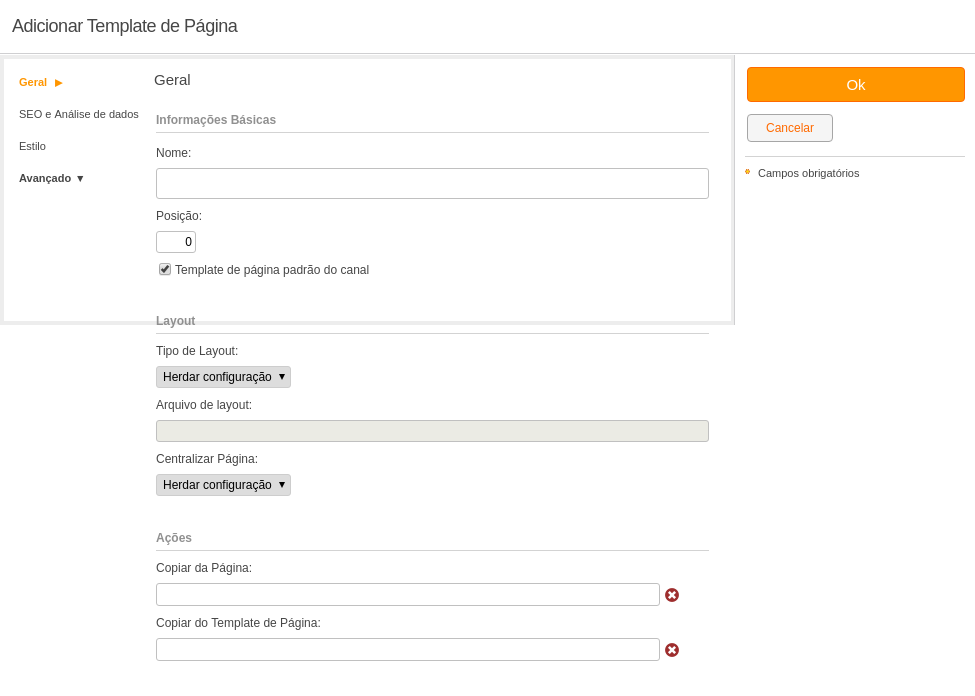Click the Cancelar button
Viewport: 975px width, 696px height.
(790, 128)
